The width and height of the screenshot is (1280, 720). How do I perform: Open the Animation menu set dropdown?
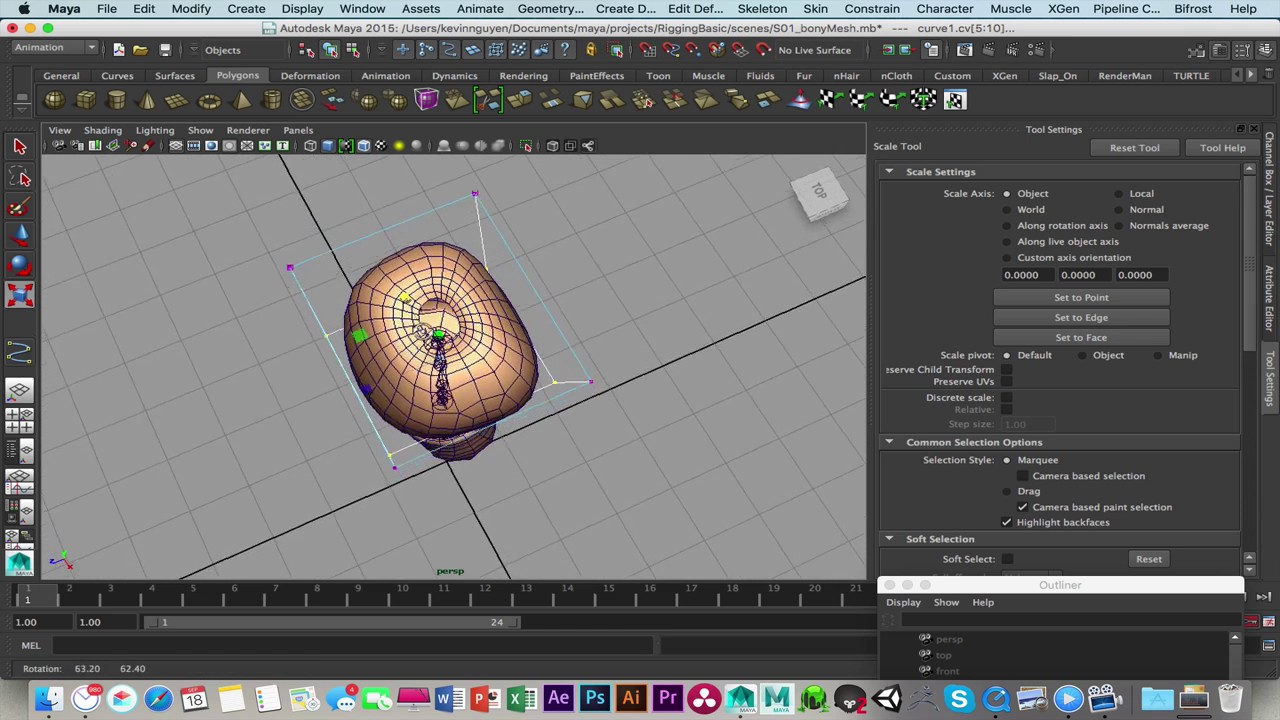click(55, 48)
